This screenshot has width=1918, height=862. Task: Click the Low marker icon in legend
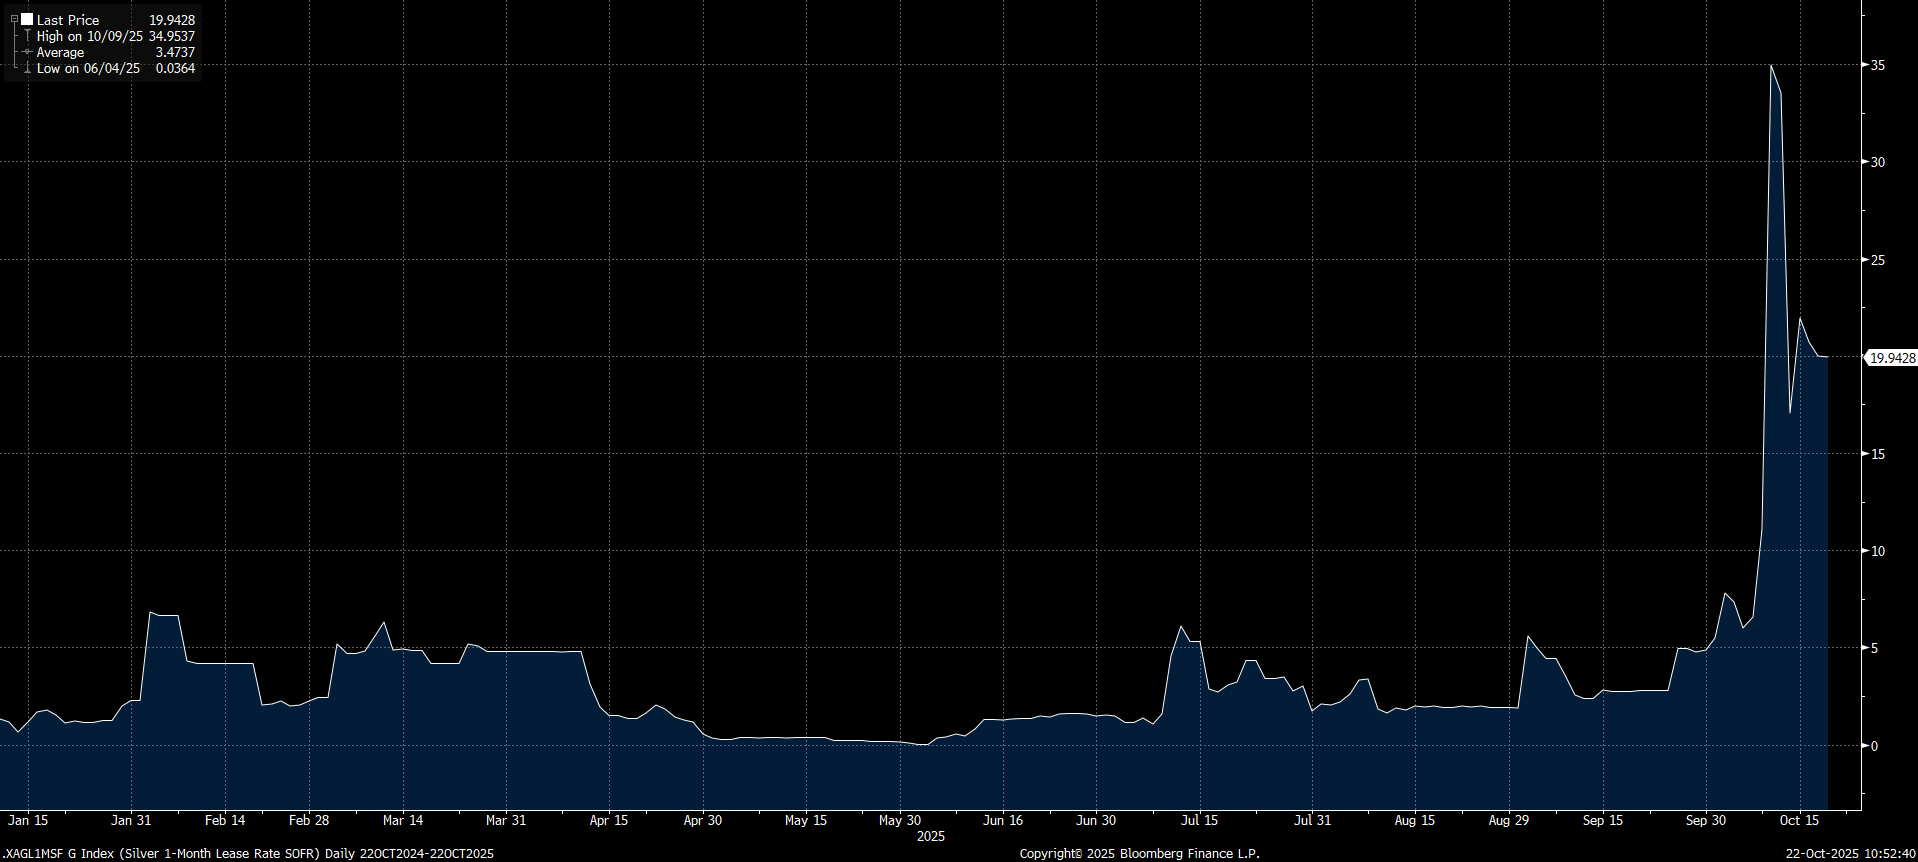(27, 68)
